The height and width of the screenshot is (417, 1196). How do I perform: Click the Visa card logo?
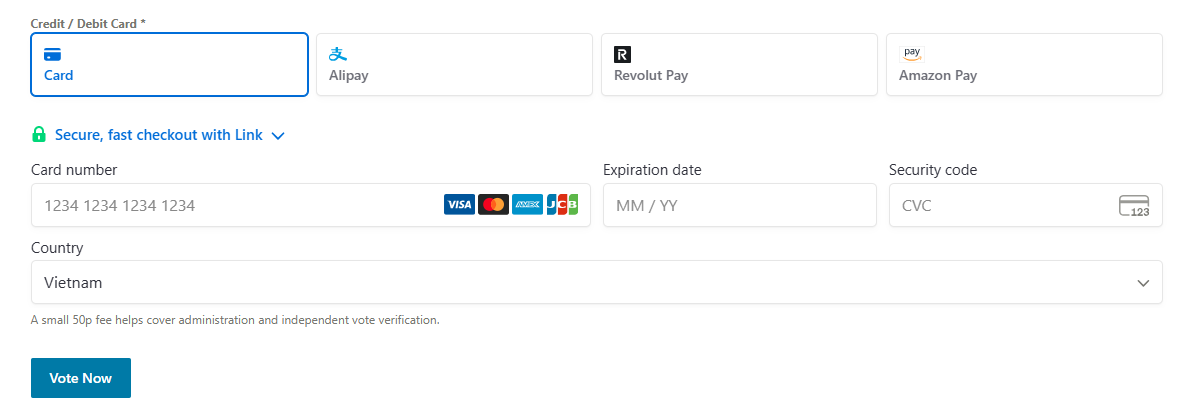pyautogui.click(x=459, y=205)
